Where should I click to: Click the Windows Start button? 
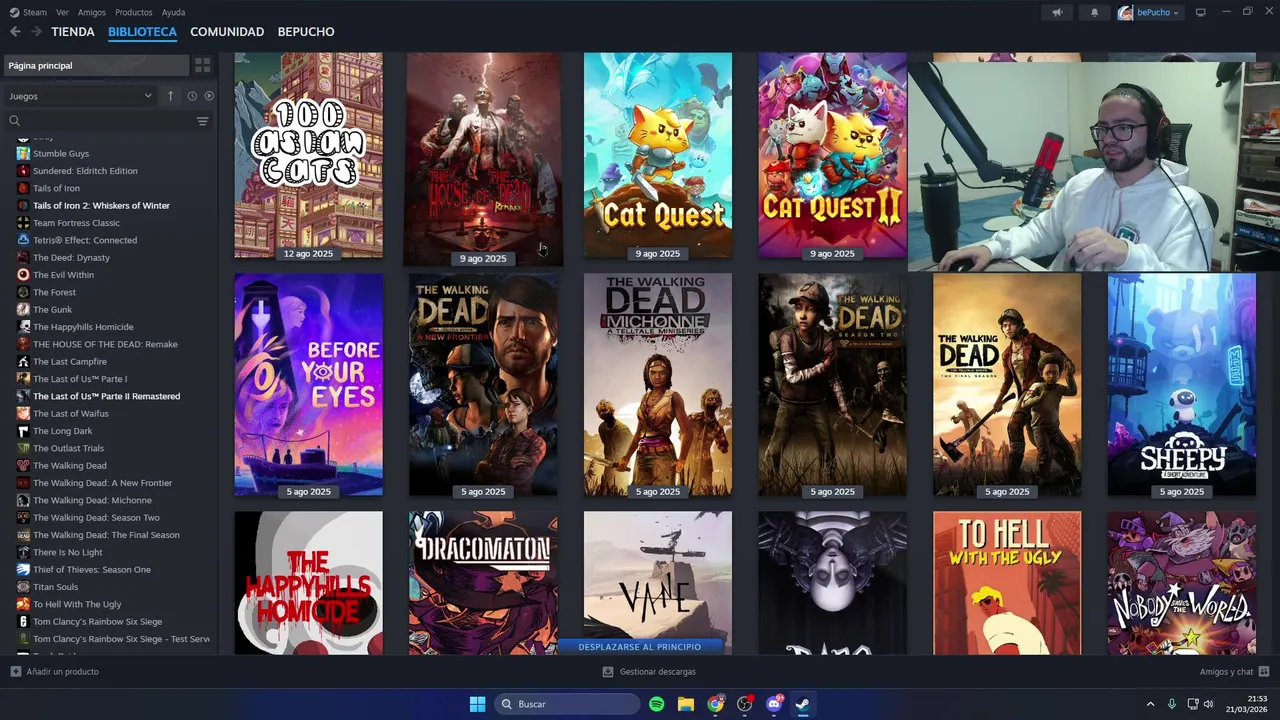(x=477, y=704)
